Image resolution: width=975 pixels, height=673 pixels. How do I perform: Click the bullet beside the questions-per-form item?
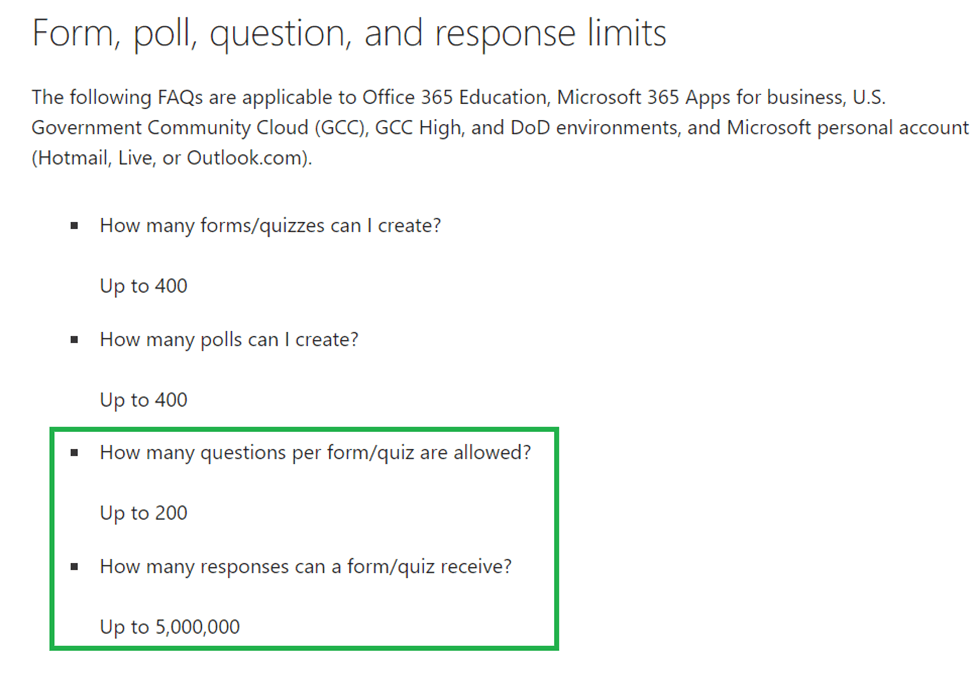pos(75,453)
